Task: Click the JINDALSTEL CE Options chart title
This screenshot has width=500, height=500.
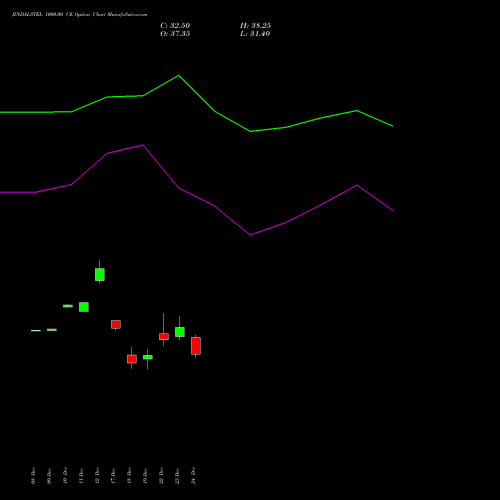Action: (79, 14)
